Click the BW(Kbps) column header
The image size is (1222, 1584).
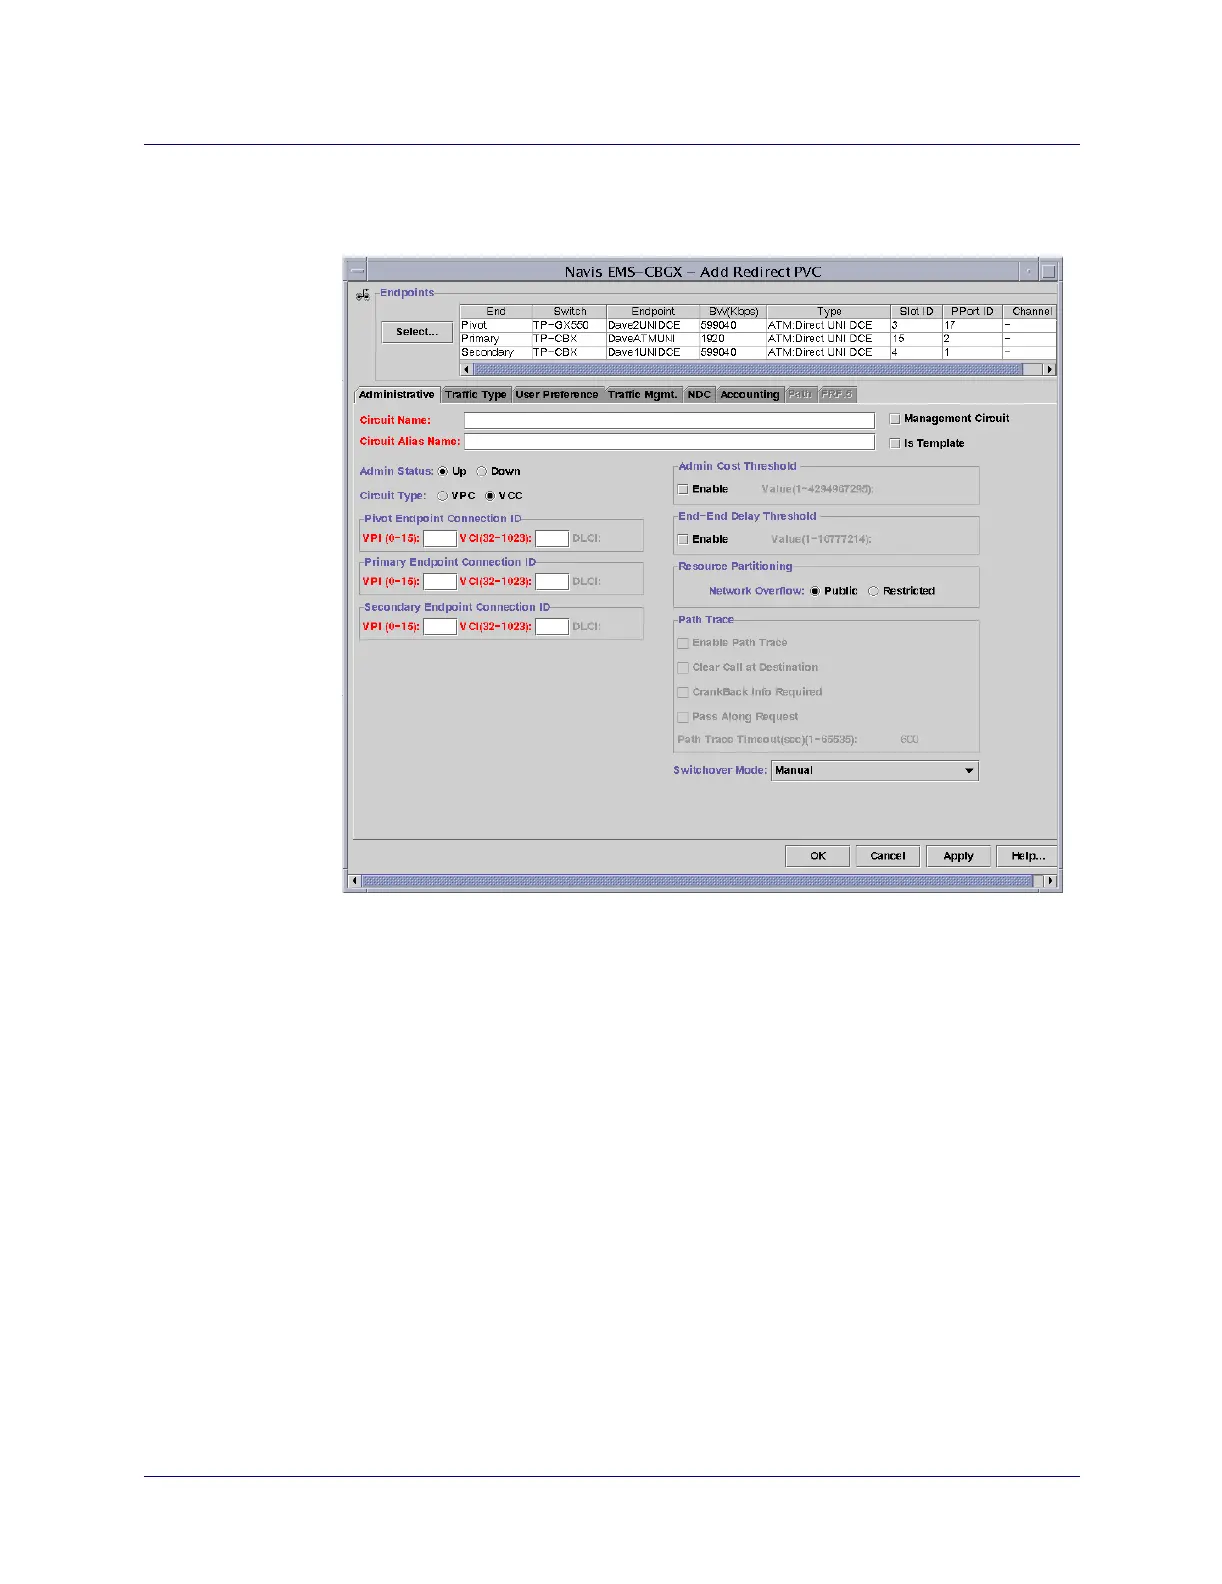[733, 312]
